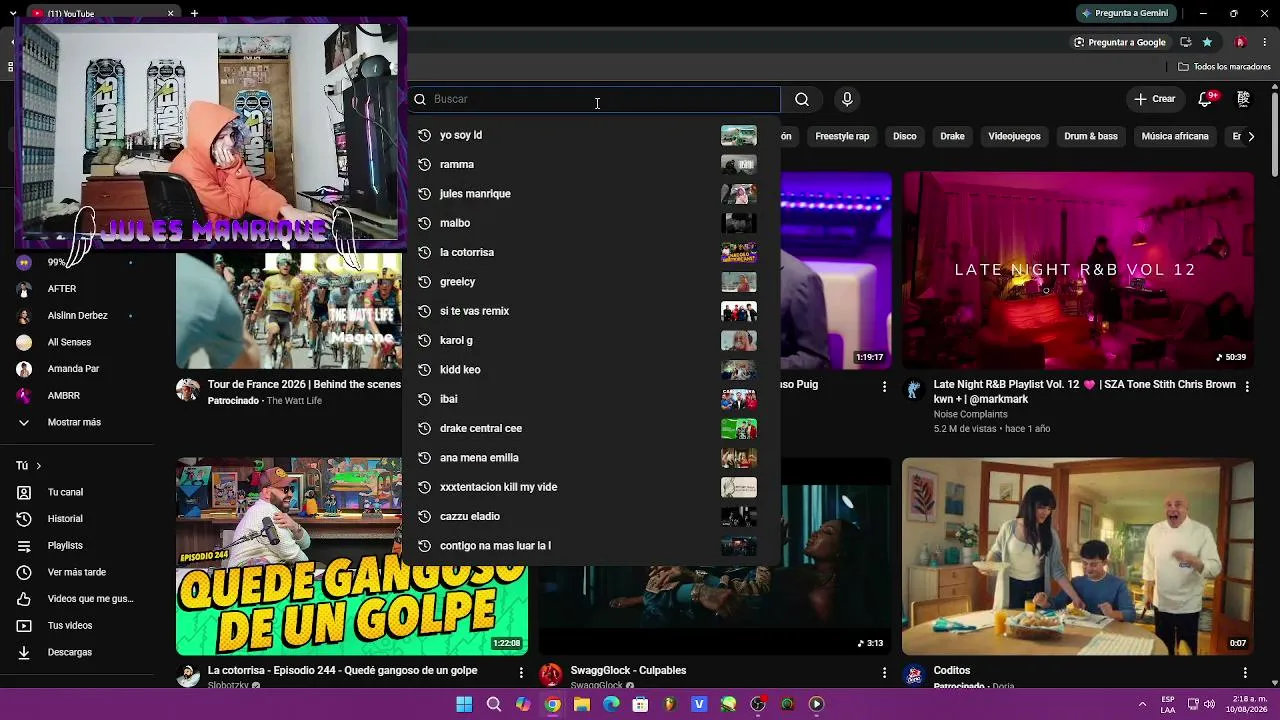
Task: Click the Buscar search field
Action: point(595,99)
